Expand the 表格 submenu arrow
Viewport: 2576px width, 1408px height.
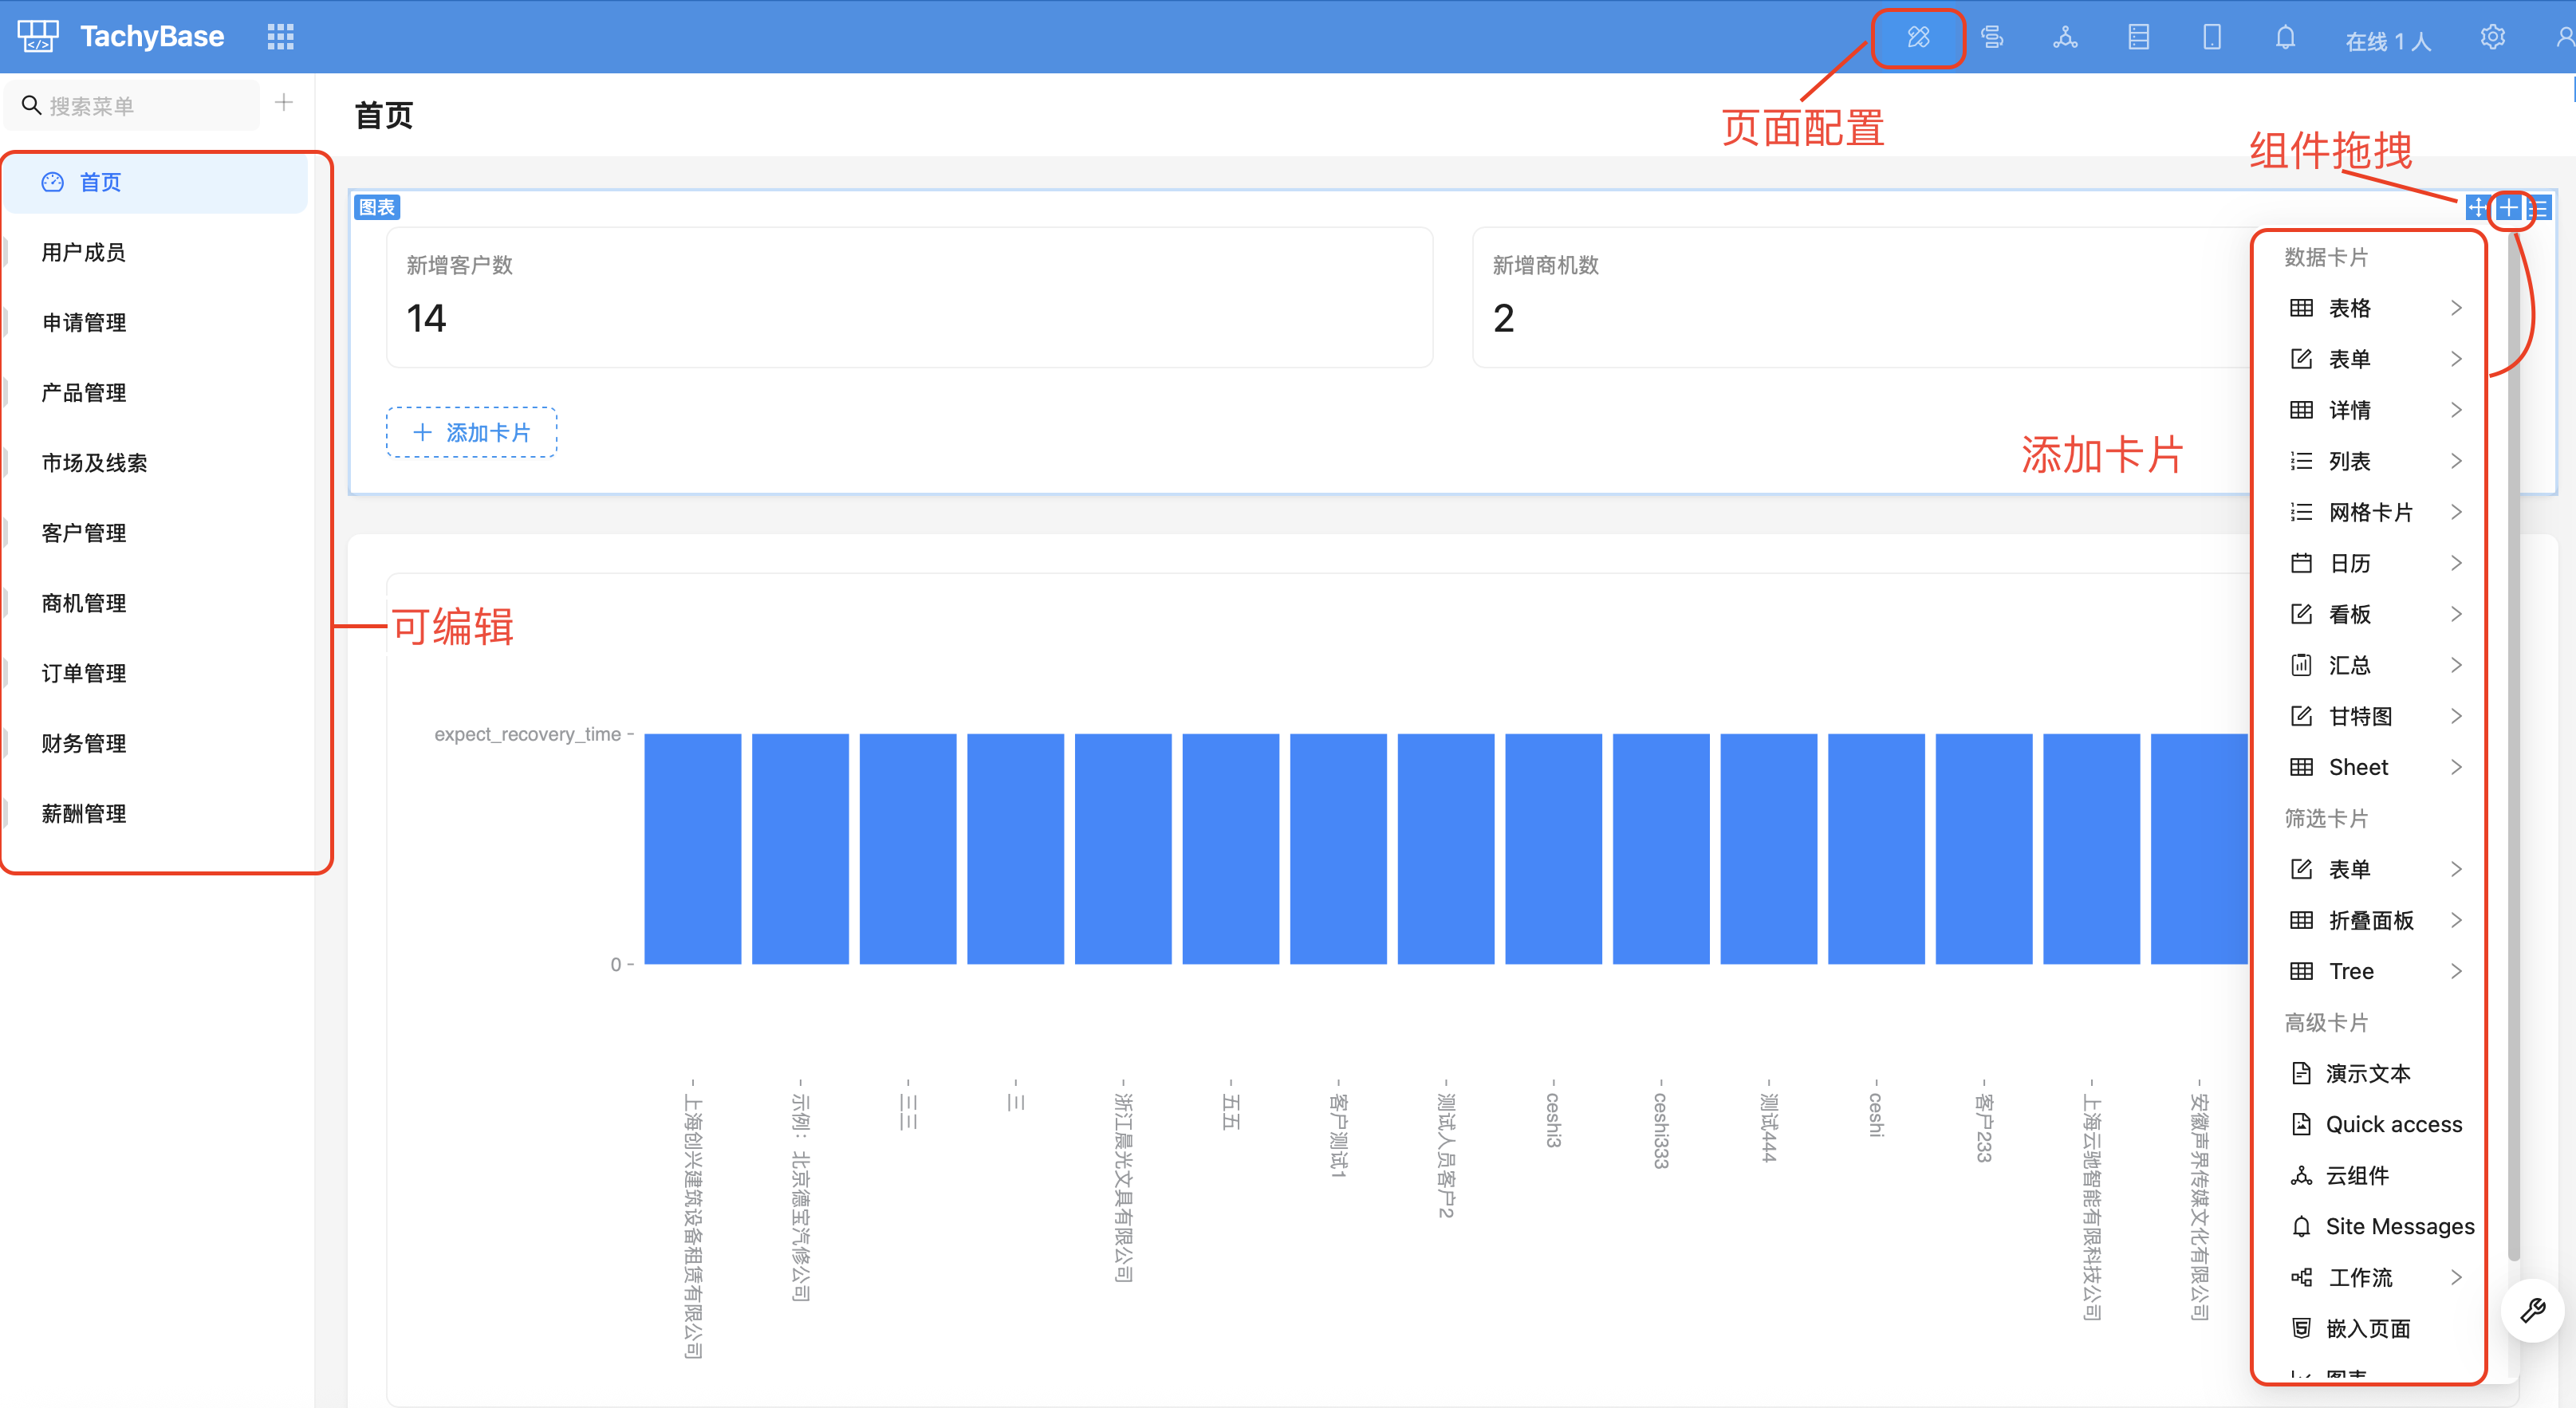coord(2455,308)
